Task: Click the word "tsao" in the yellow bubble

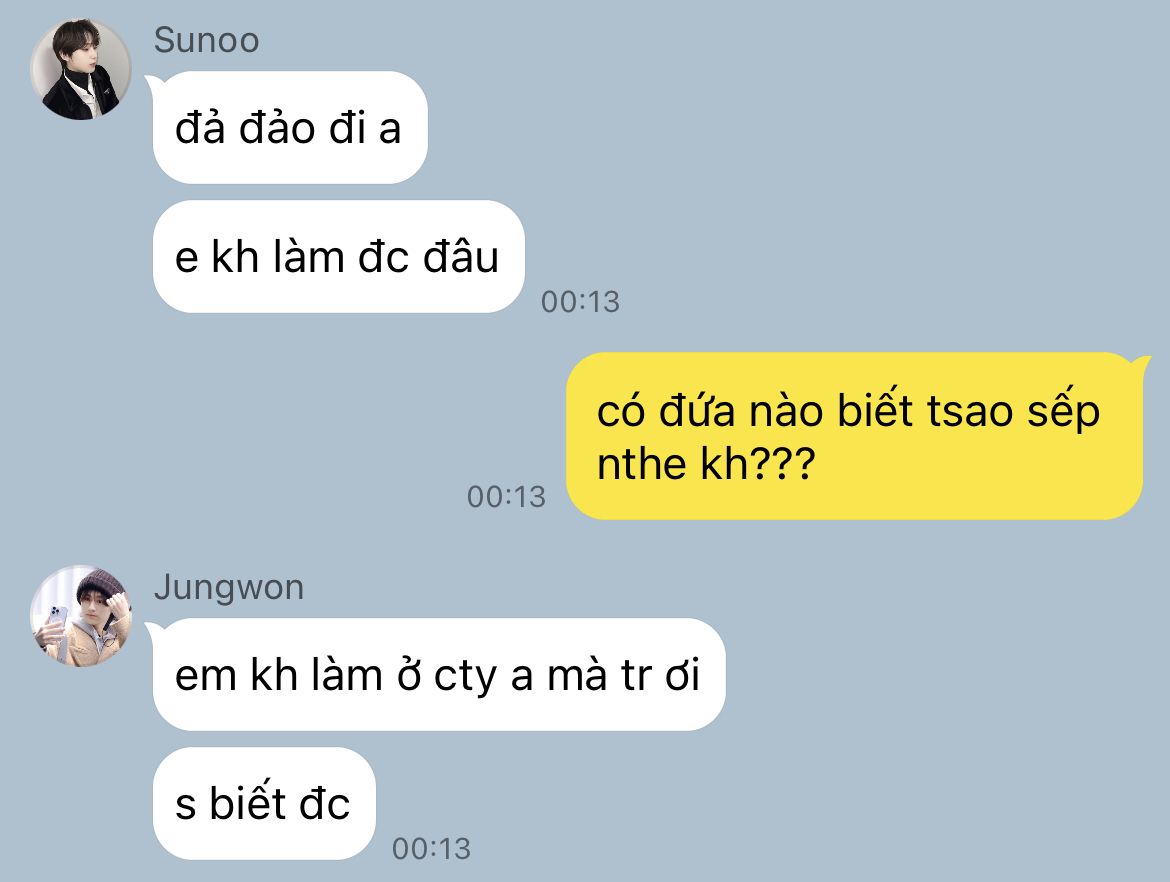Action: pyautogui.click(x=970, y=412)
